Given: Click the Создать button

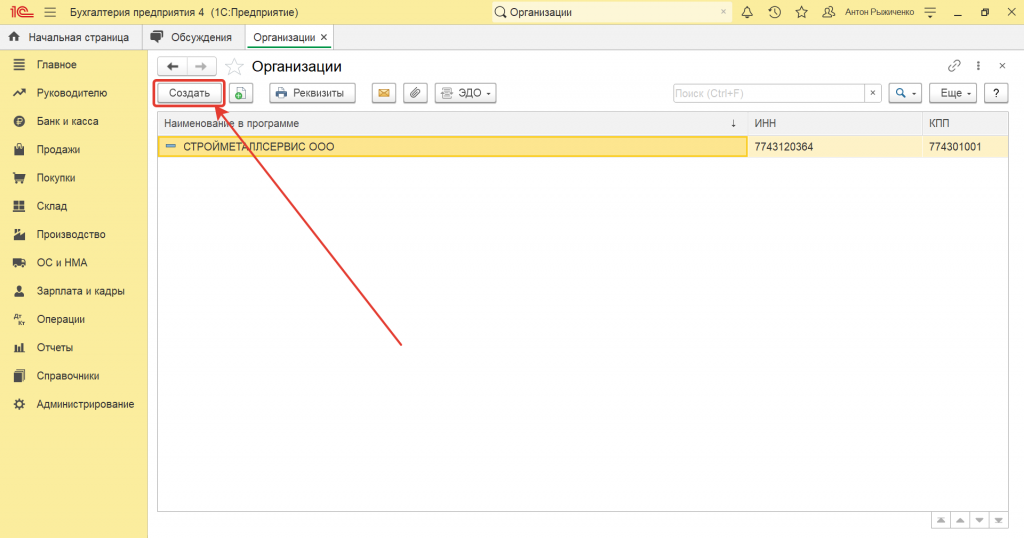Looking at the screenshot, I should click(189, 93).
